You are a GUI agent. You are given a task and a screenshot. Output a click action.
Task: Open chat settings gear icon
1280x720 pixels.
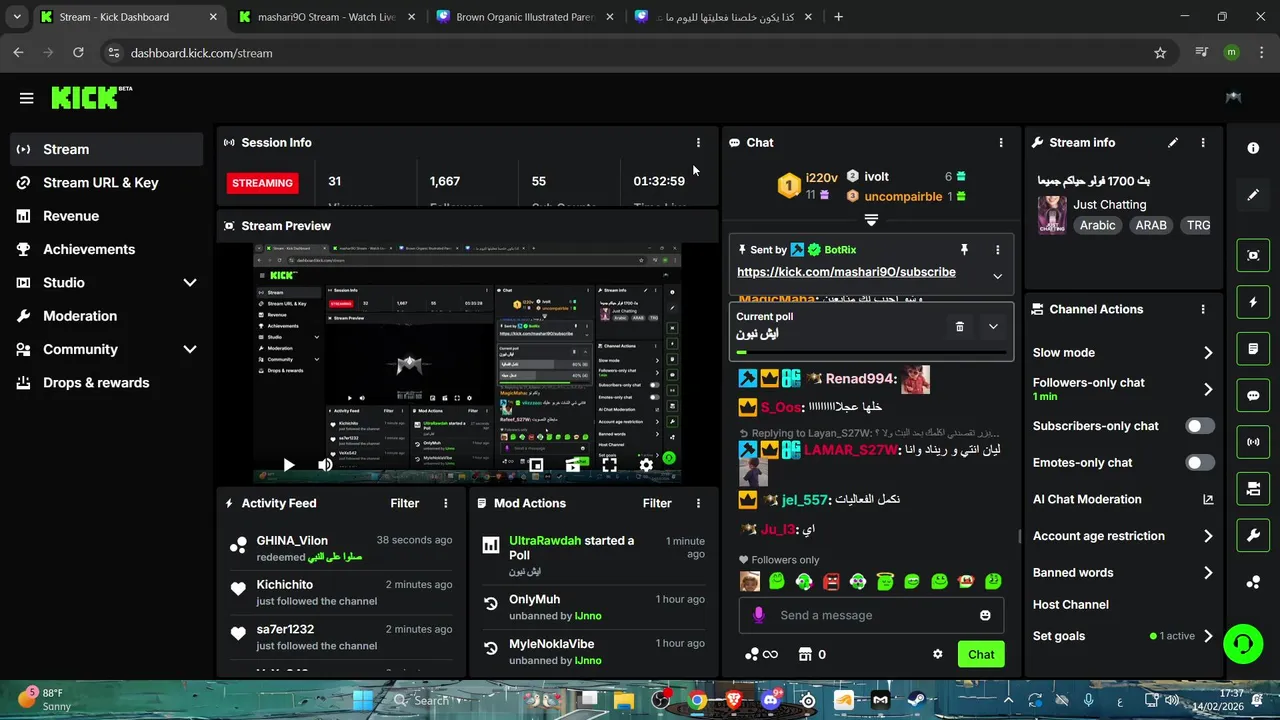[938, 654]
